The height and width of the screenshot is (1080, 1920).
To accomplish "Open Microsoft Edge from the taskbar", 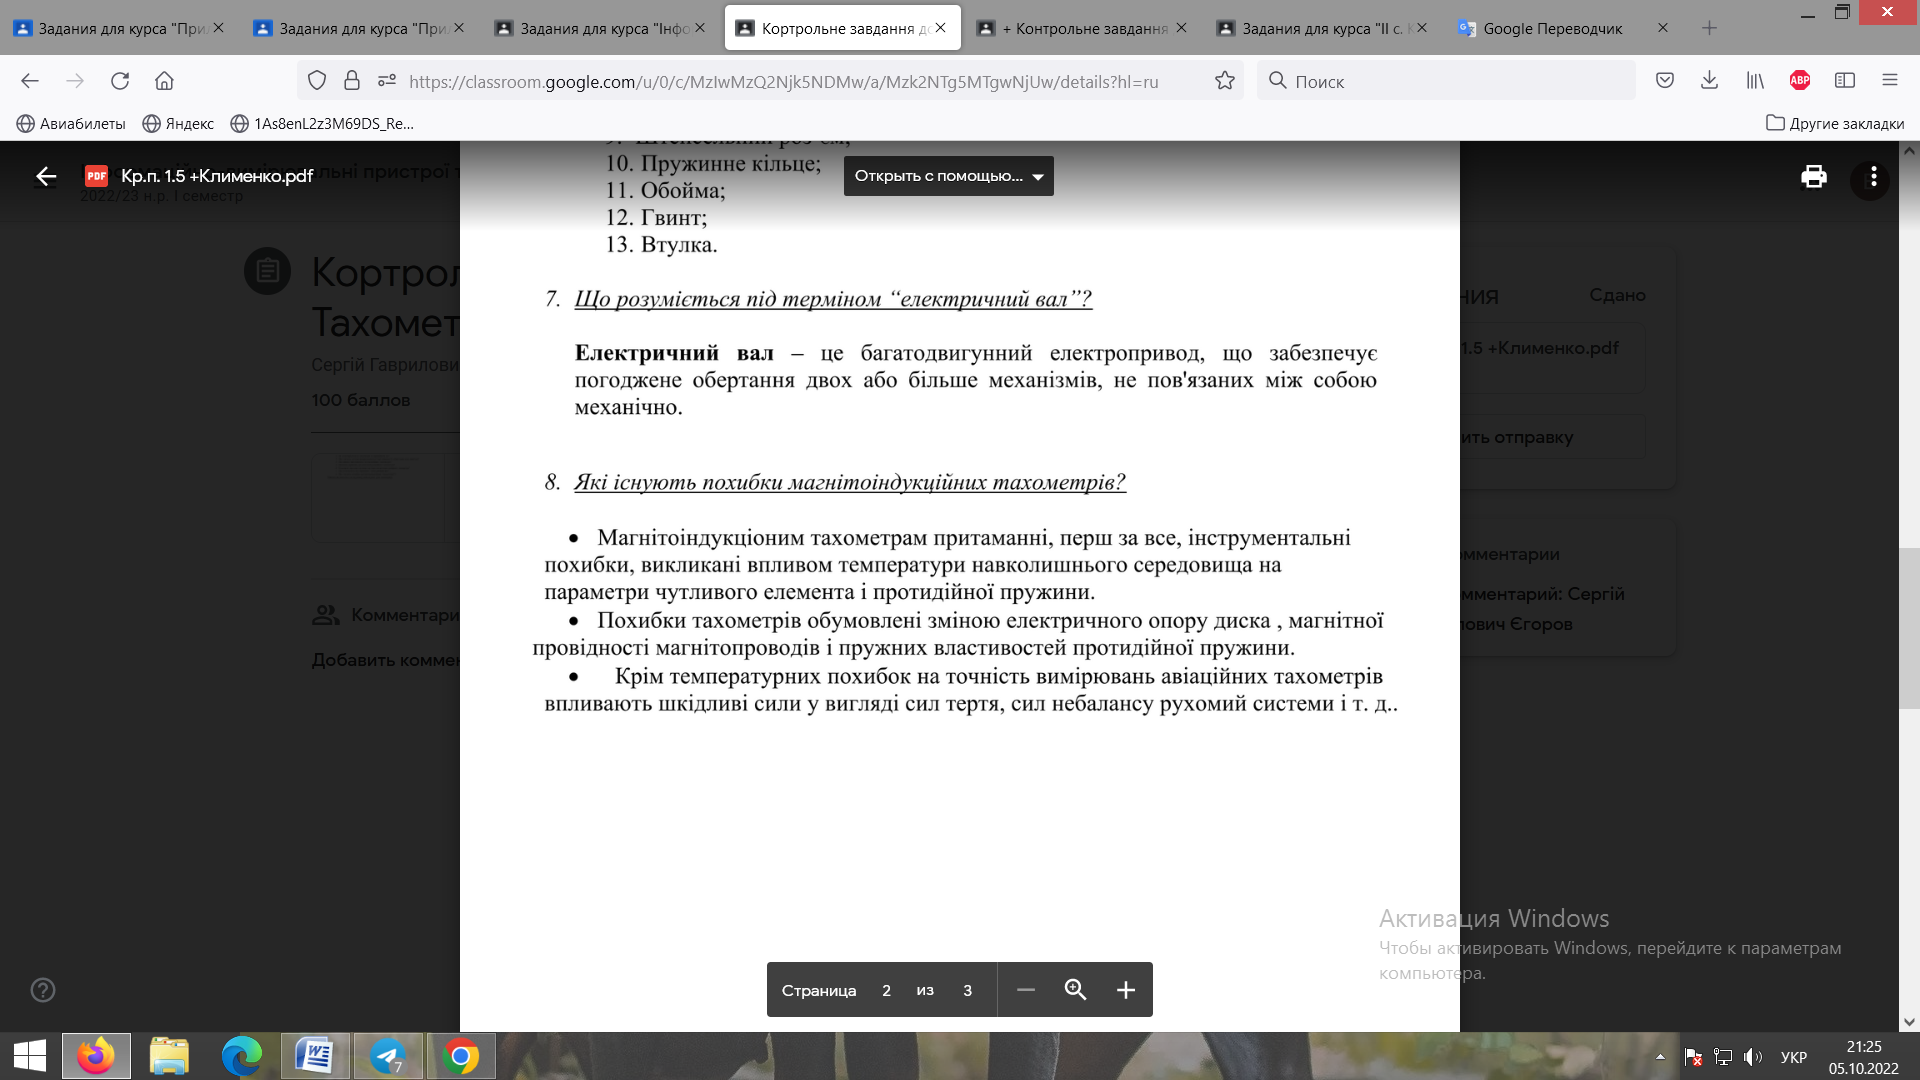I will pos(241,1056).
